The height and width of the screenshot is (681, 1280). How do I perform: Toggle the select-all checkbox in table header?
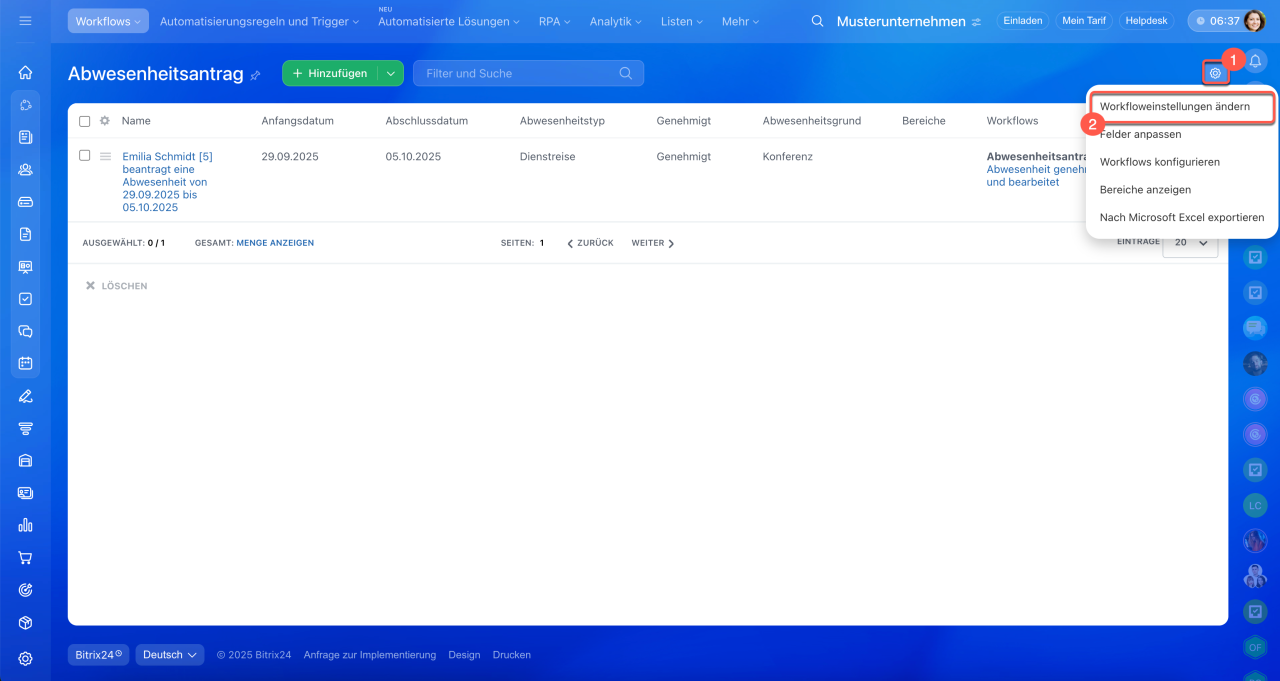[85, 121]
